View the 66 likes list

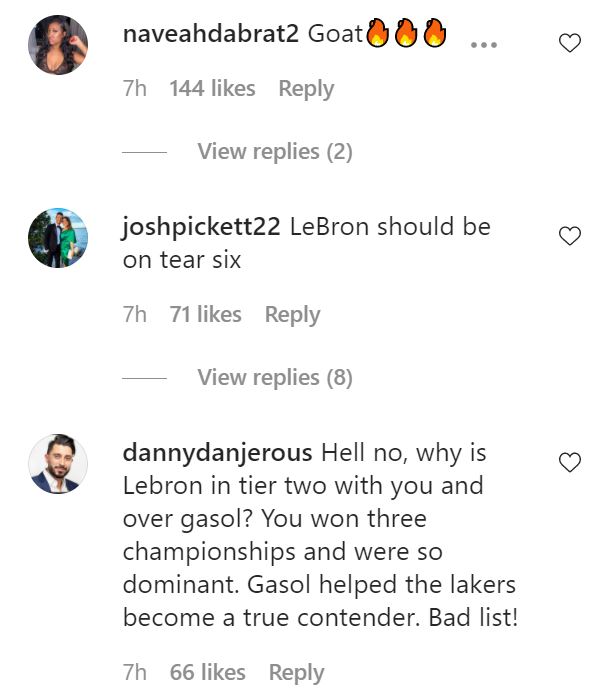[207, 673]
